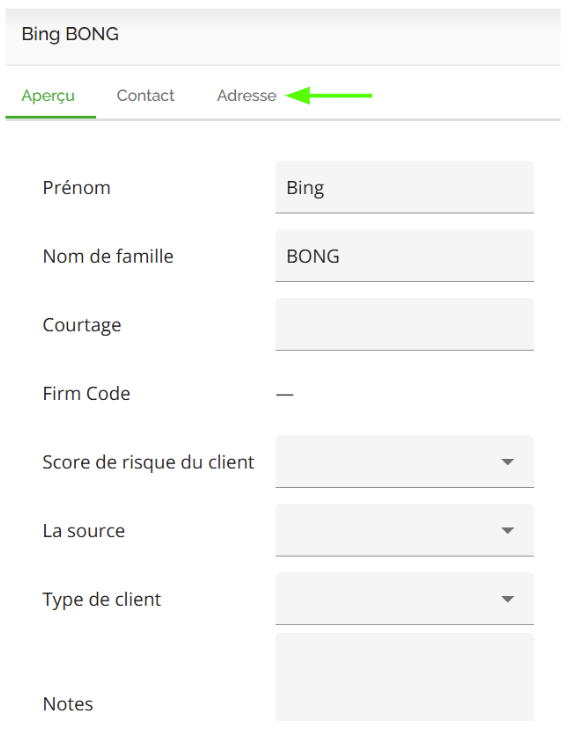Click the Bing BONG header title

(70, 34)
